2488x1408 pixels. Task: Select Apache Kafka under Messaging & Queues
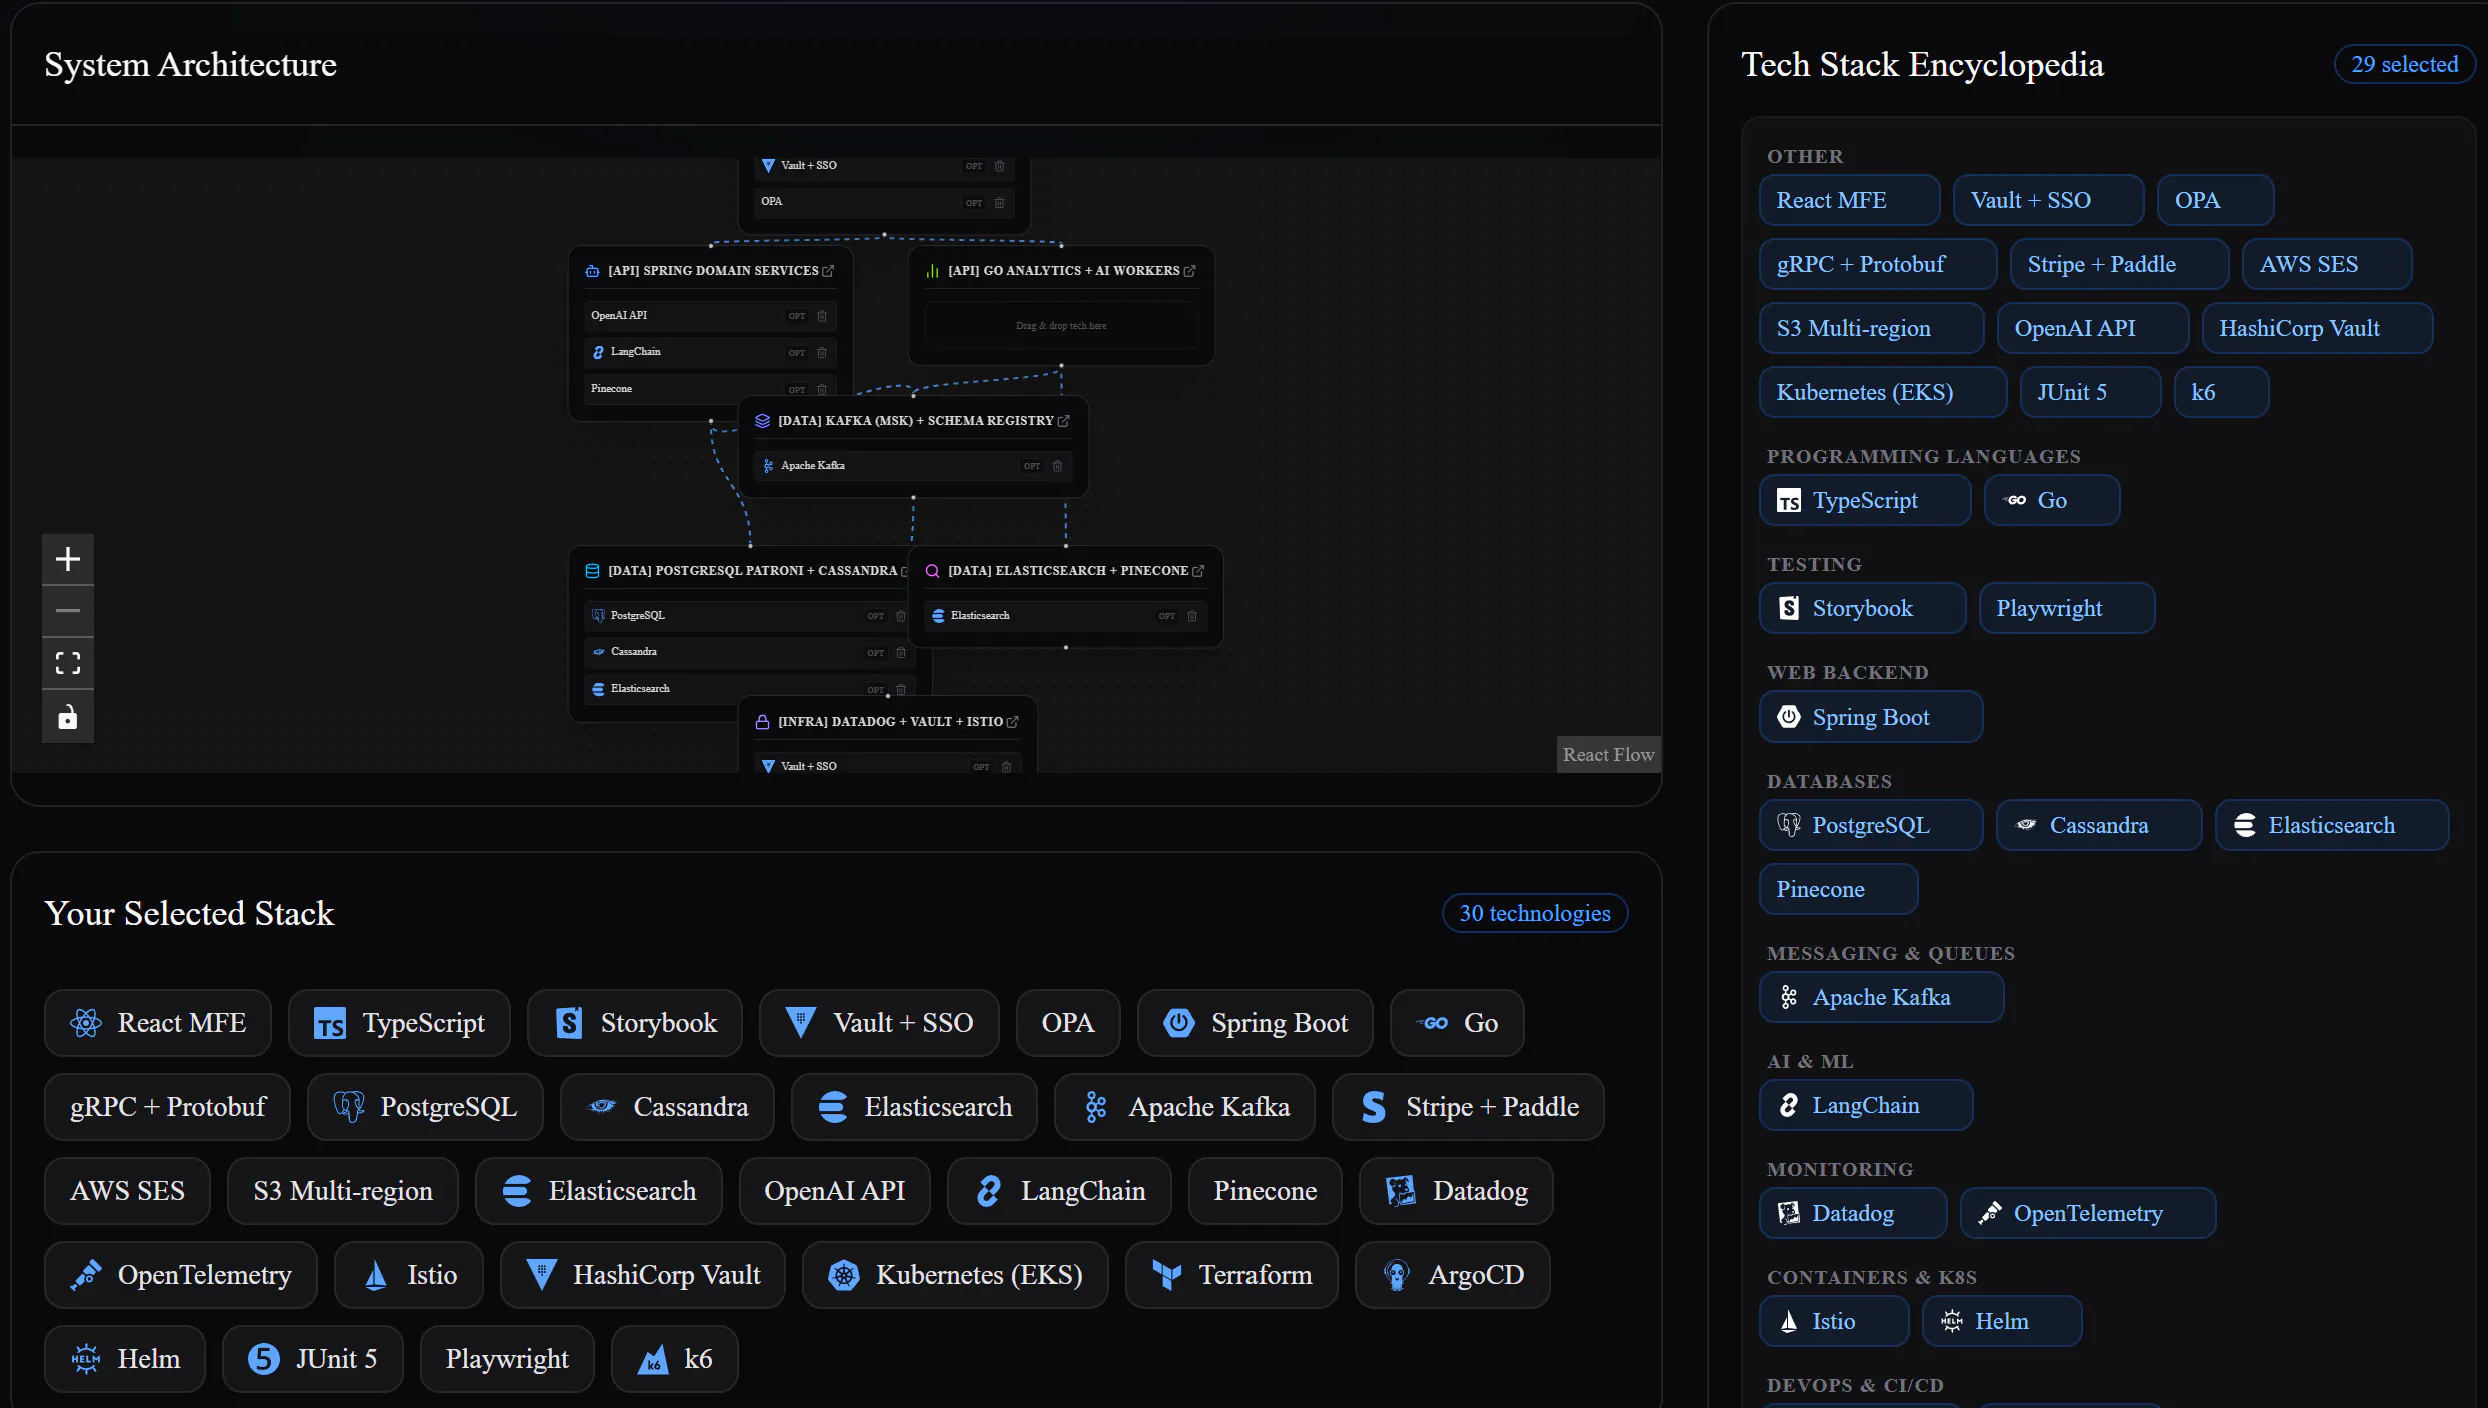1881,997
